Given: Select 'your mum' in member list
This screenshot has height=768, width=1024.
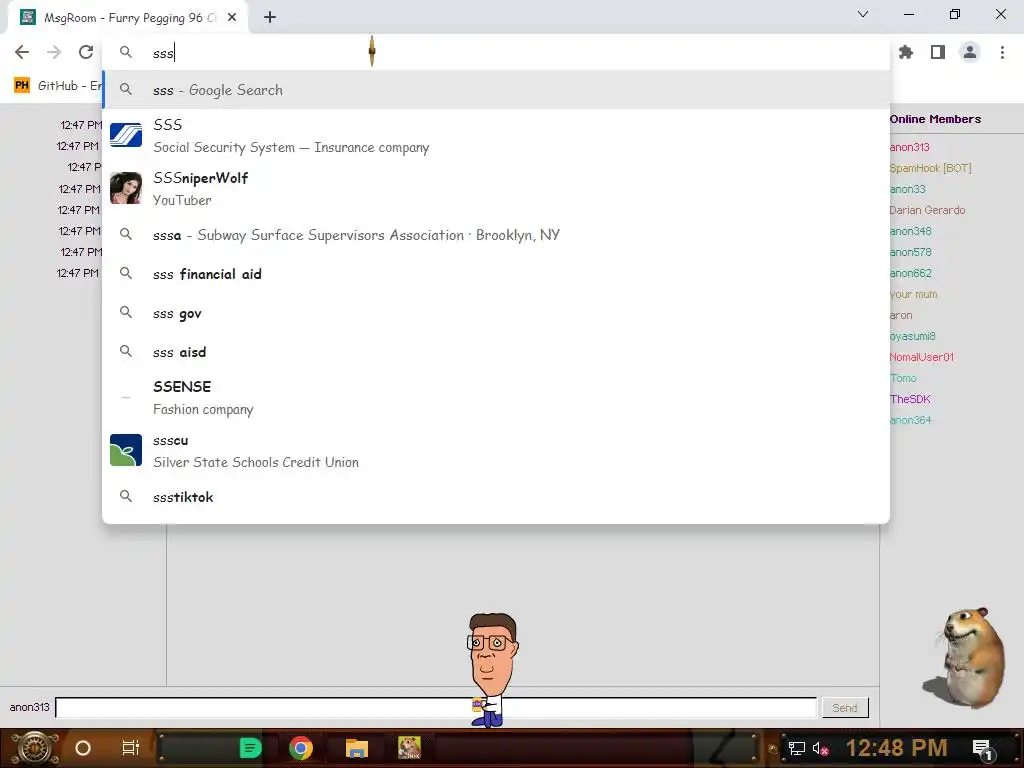Looking at the screenshot, I should coord(913,294).
